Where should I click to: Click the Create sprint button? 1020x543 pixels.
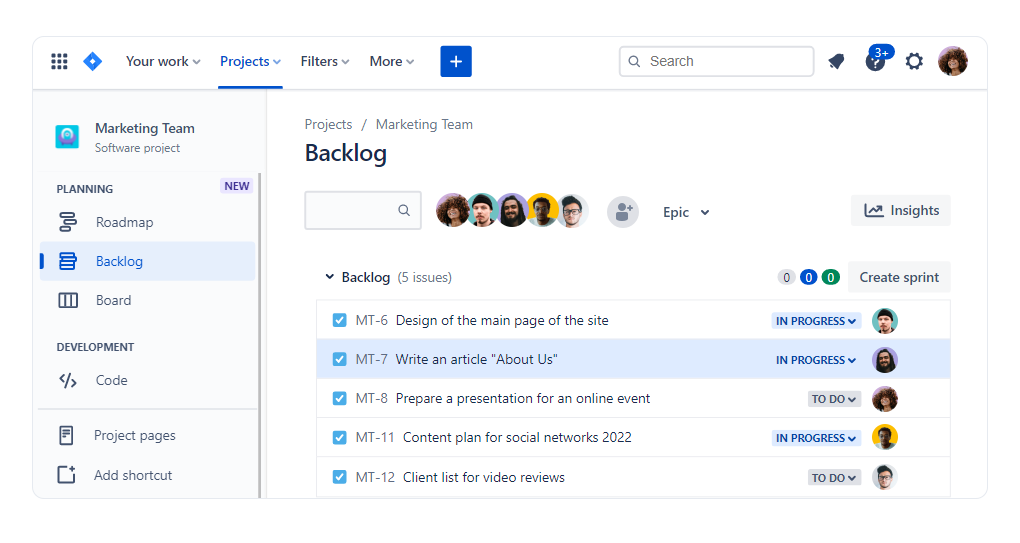[x=899, y=277]
